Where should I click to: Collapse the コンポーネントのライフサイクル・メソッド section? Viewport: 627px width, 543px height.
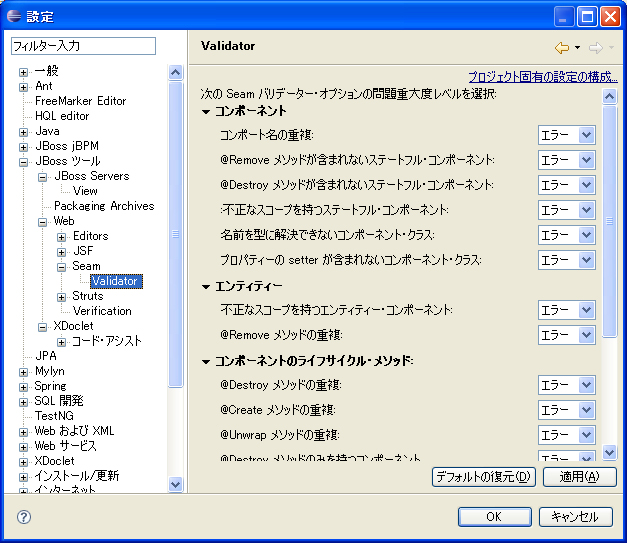[206, 362]
